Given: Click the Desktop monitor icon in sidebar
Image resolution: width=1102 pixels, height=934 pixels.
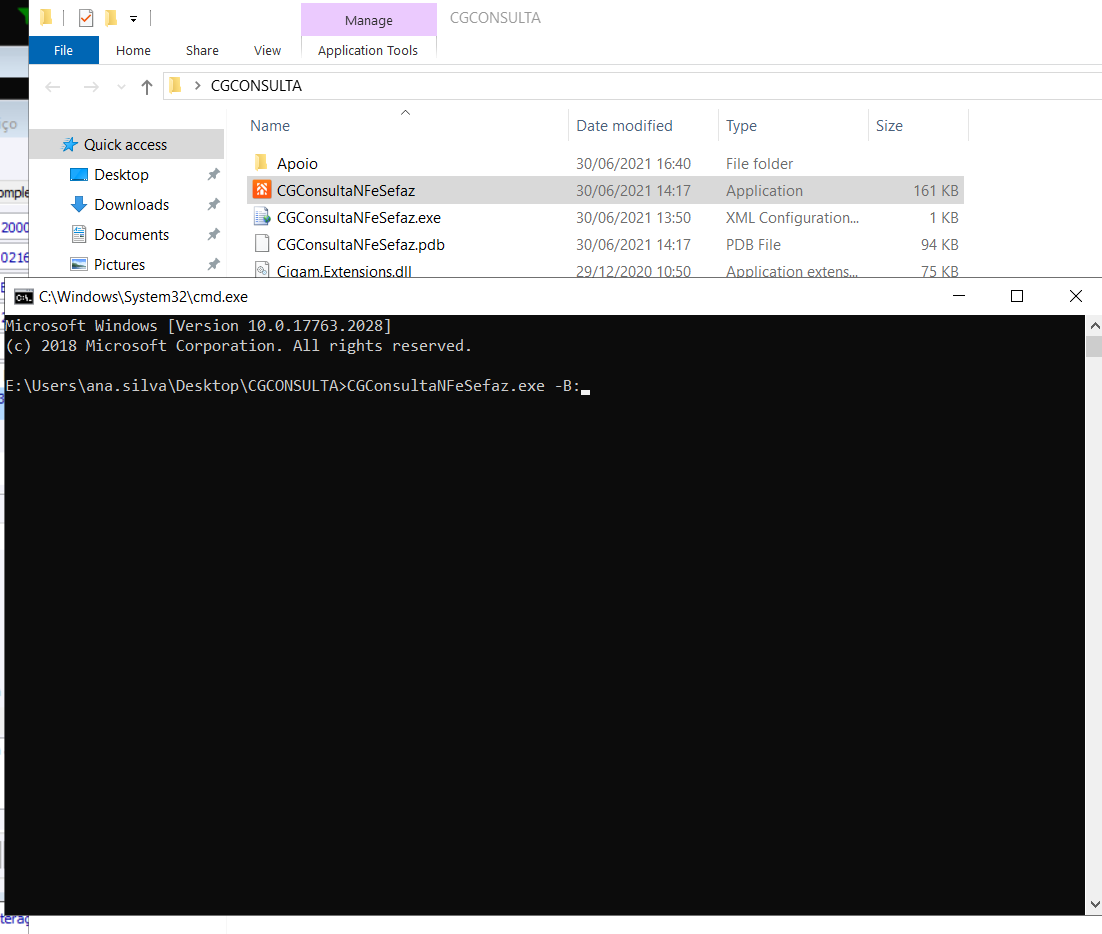Looking at the screenshot, I should click(79, 175).
